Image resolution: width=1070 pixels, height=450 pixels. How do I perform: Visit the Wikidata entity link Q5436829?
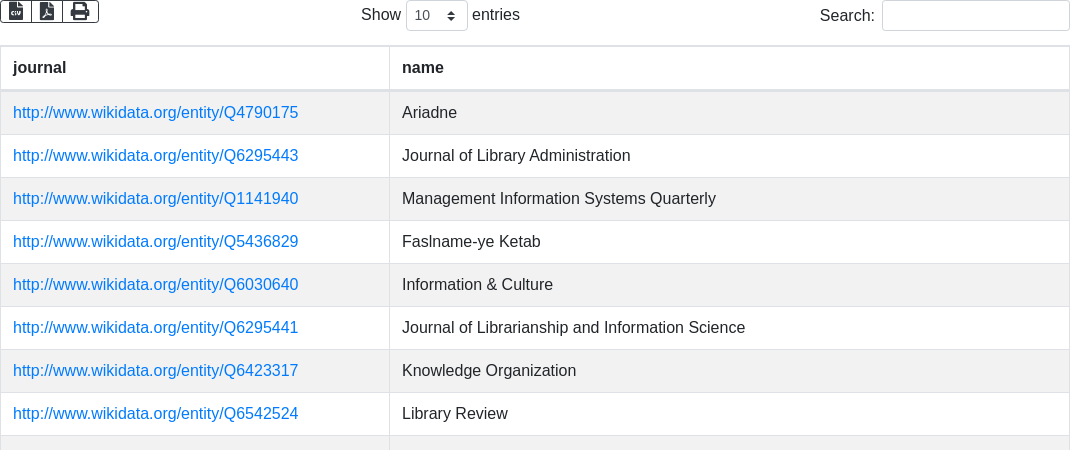pyautogui.click(x=155, y=242)
